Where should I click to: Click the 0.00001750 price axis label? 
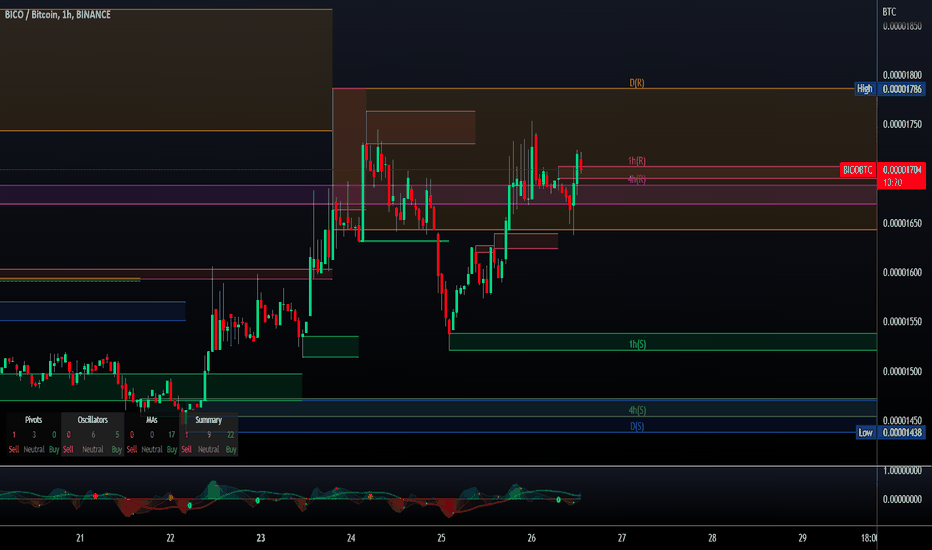(902, 124)
